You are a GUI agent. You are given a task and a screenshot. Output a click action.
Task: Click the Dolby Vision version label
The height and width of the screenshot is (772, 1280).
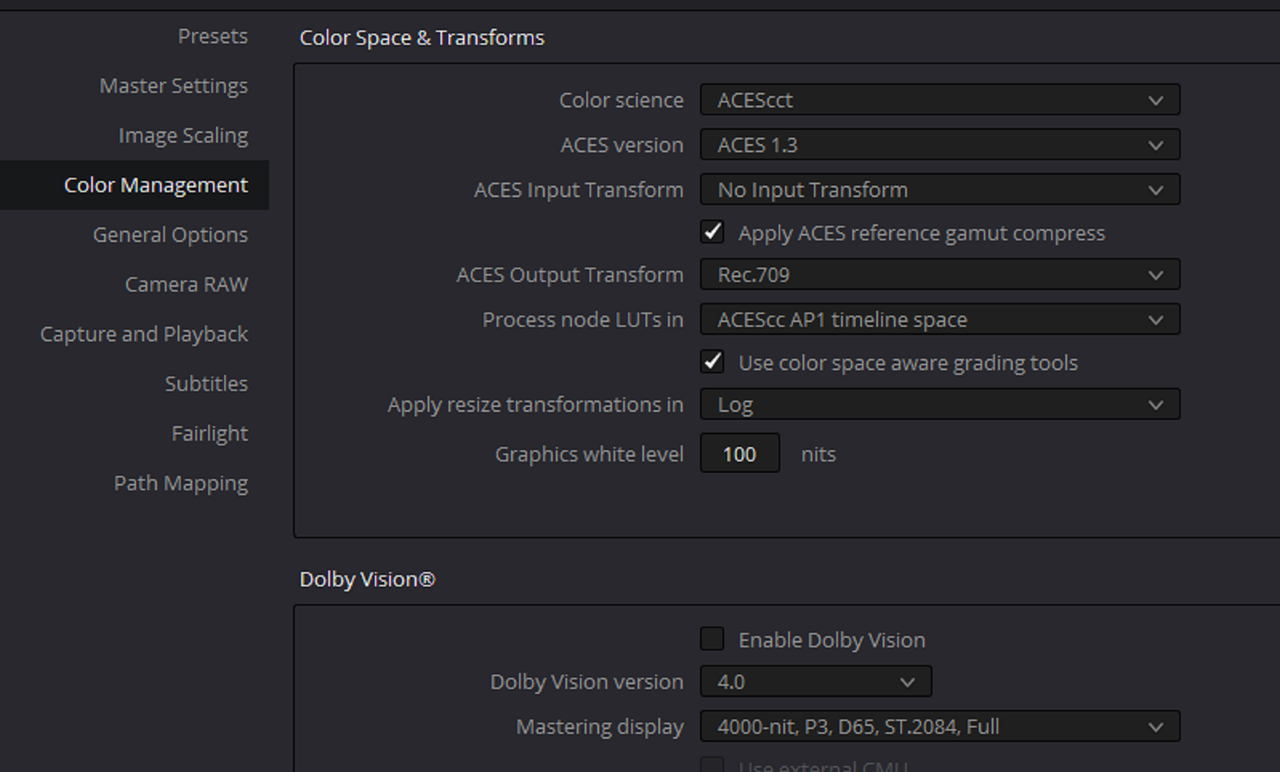(x=587, y=682)
